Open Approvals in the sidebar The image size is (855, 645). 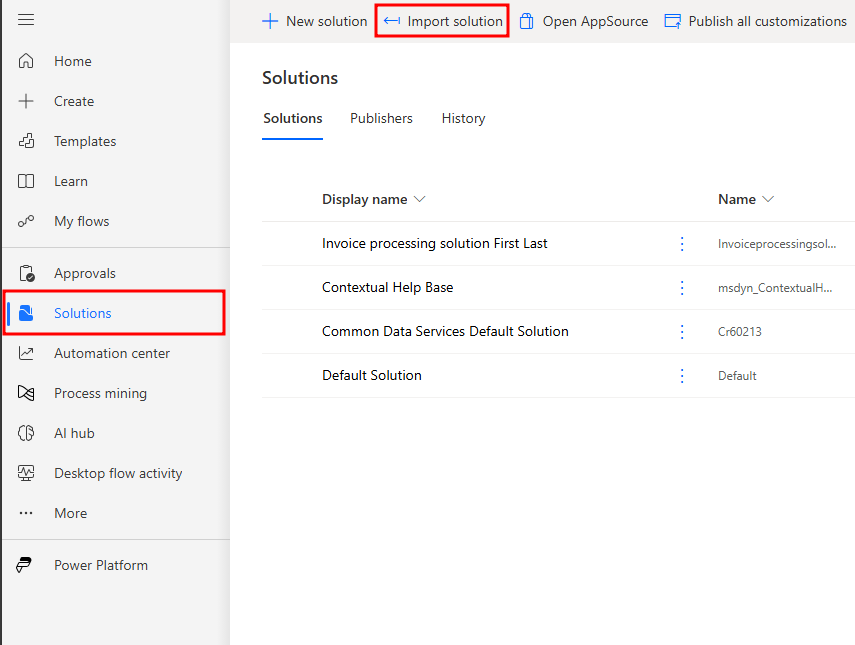(x=85, y=273)
